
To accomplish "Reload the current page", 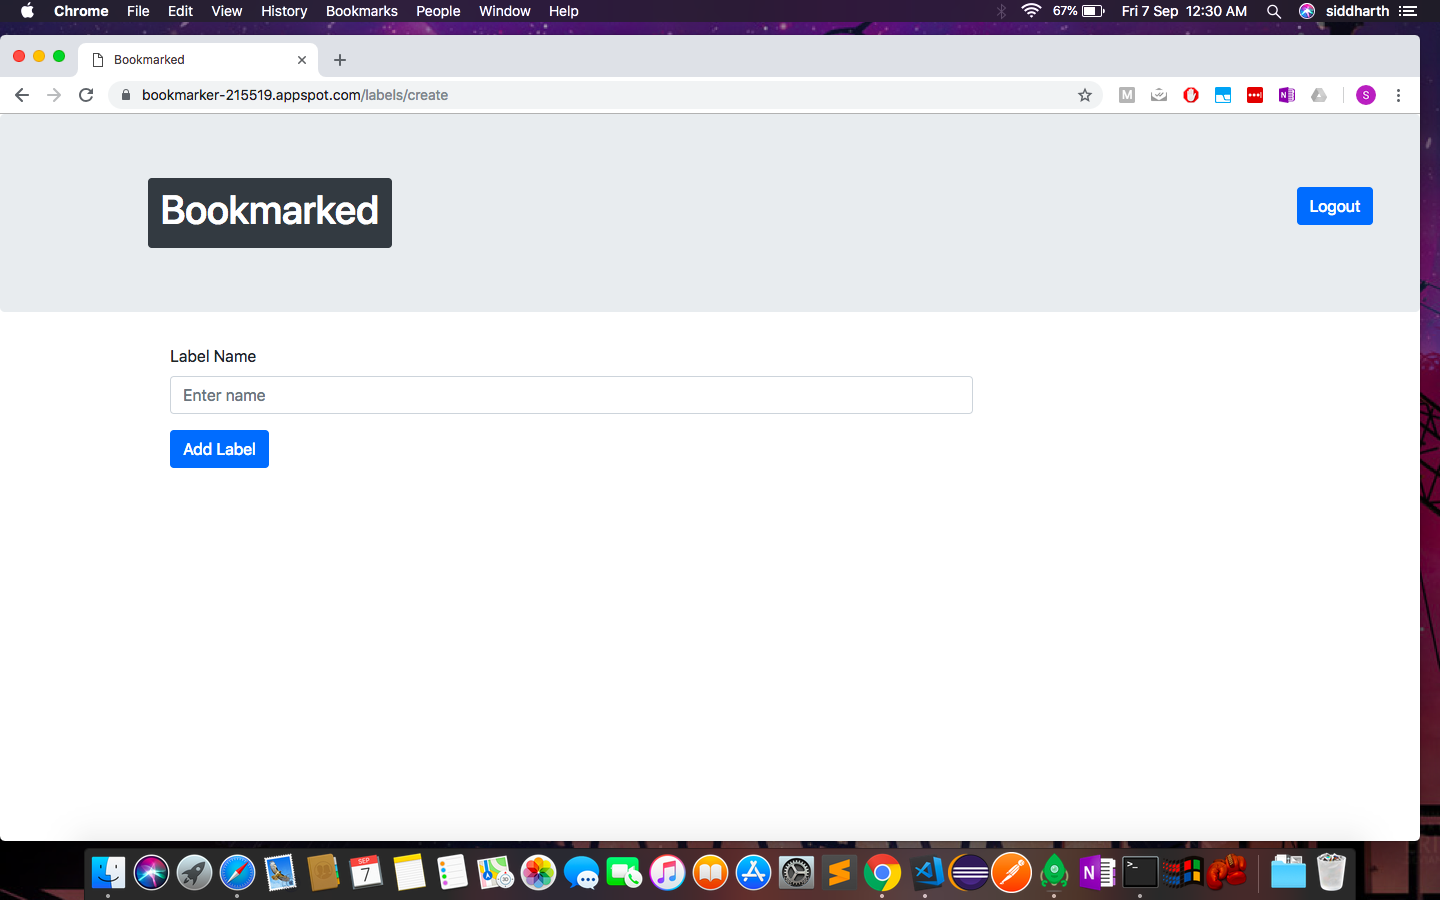I will pyautogui.click(x=86, y=95).
